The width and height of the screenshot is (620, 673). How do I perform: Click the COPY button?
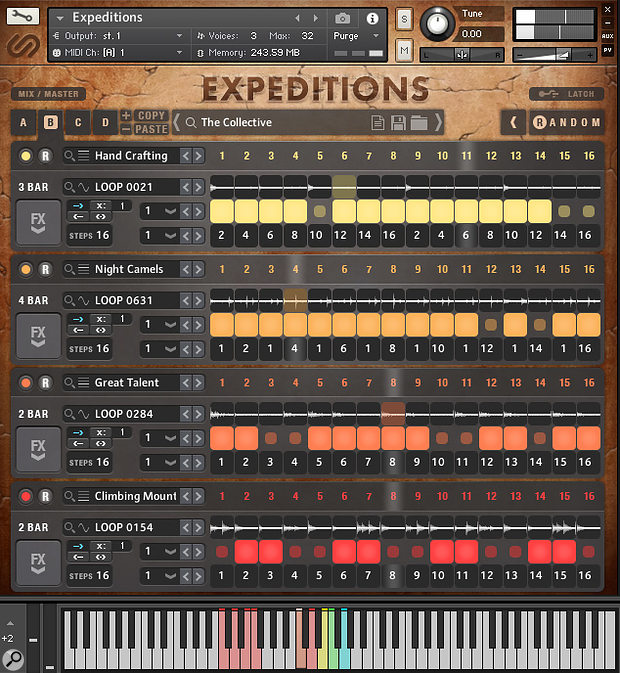(x=151, y=115)
